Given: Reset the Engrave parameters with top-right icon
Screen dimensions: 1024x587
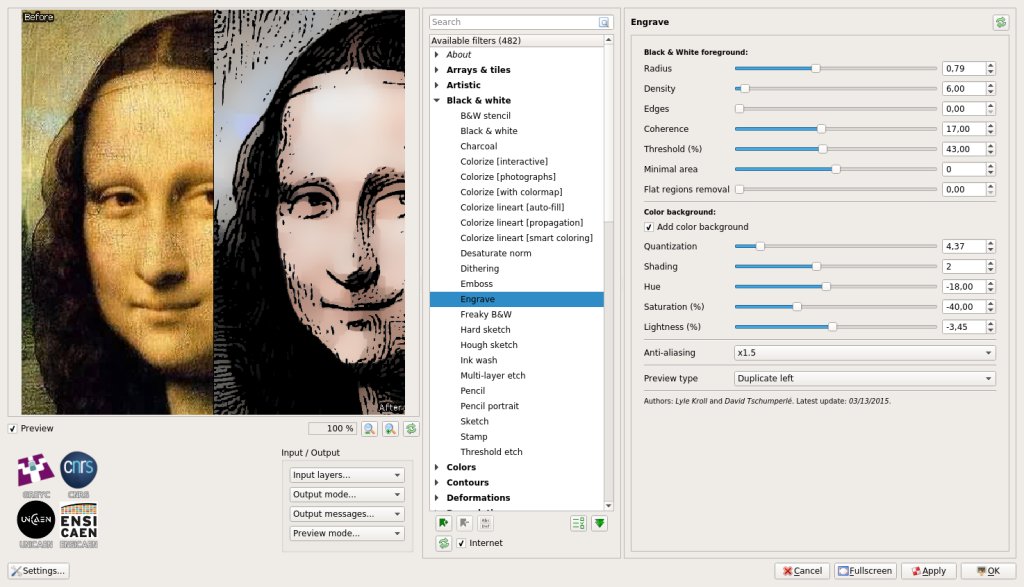Looking at the screenshot, I should [x=1001, y=21].
